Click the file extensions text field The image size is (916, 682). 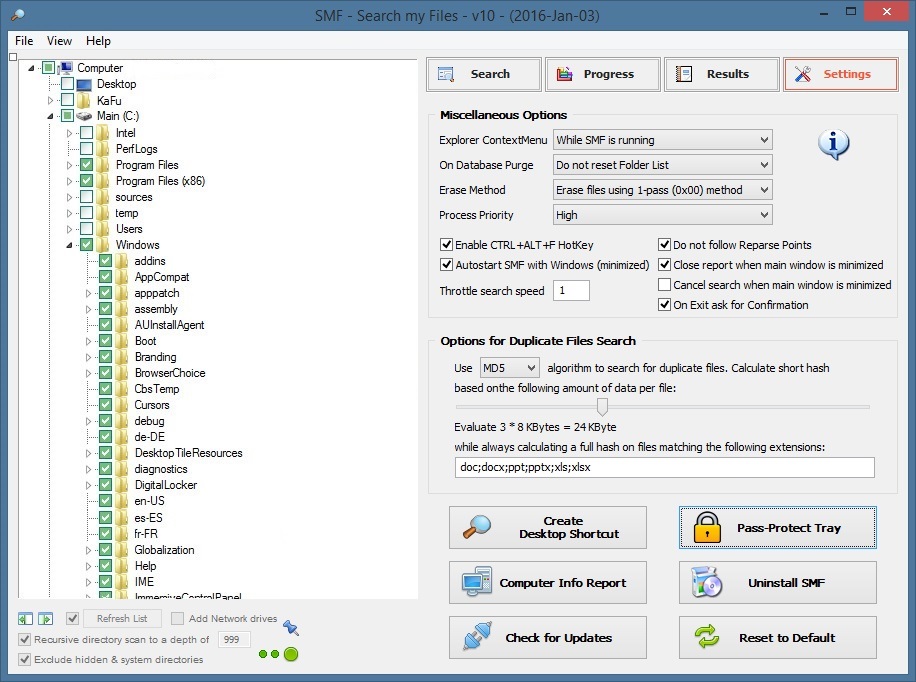pyautogui.click(x=664, y=467)
